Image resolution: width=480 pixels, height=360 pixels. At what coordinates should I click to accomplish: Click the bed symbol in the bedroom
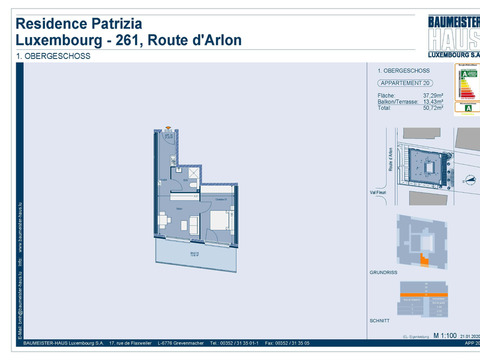pos(221,220)
